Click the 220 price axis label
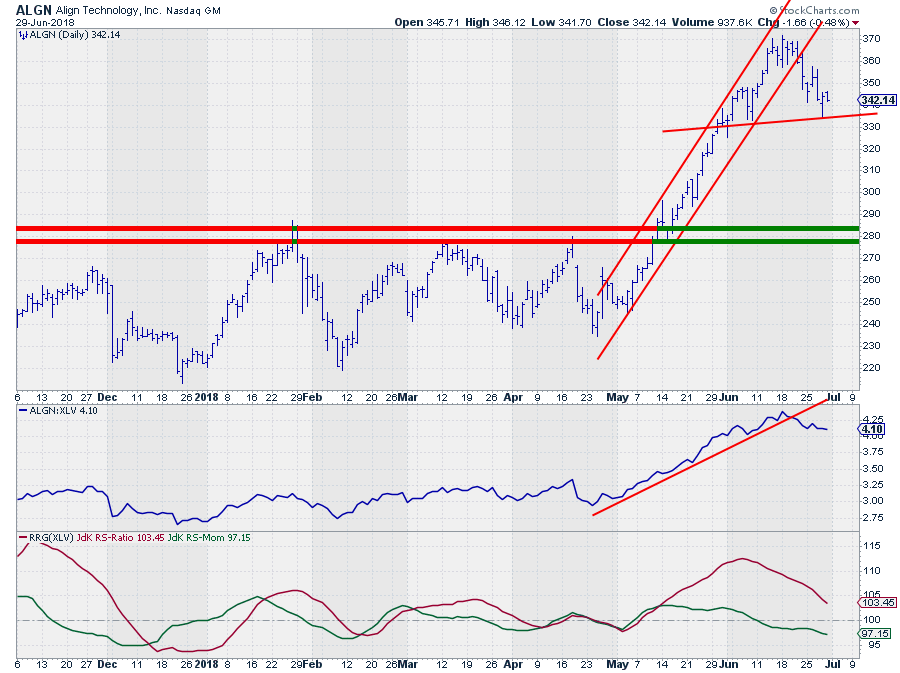The width and height of the screenshot is (900, 673). tap(871, 368)
